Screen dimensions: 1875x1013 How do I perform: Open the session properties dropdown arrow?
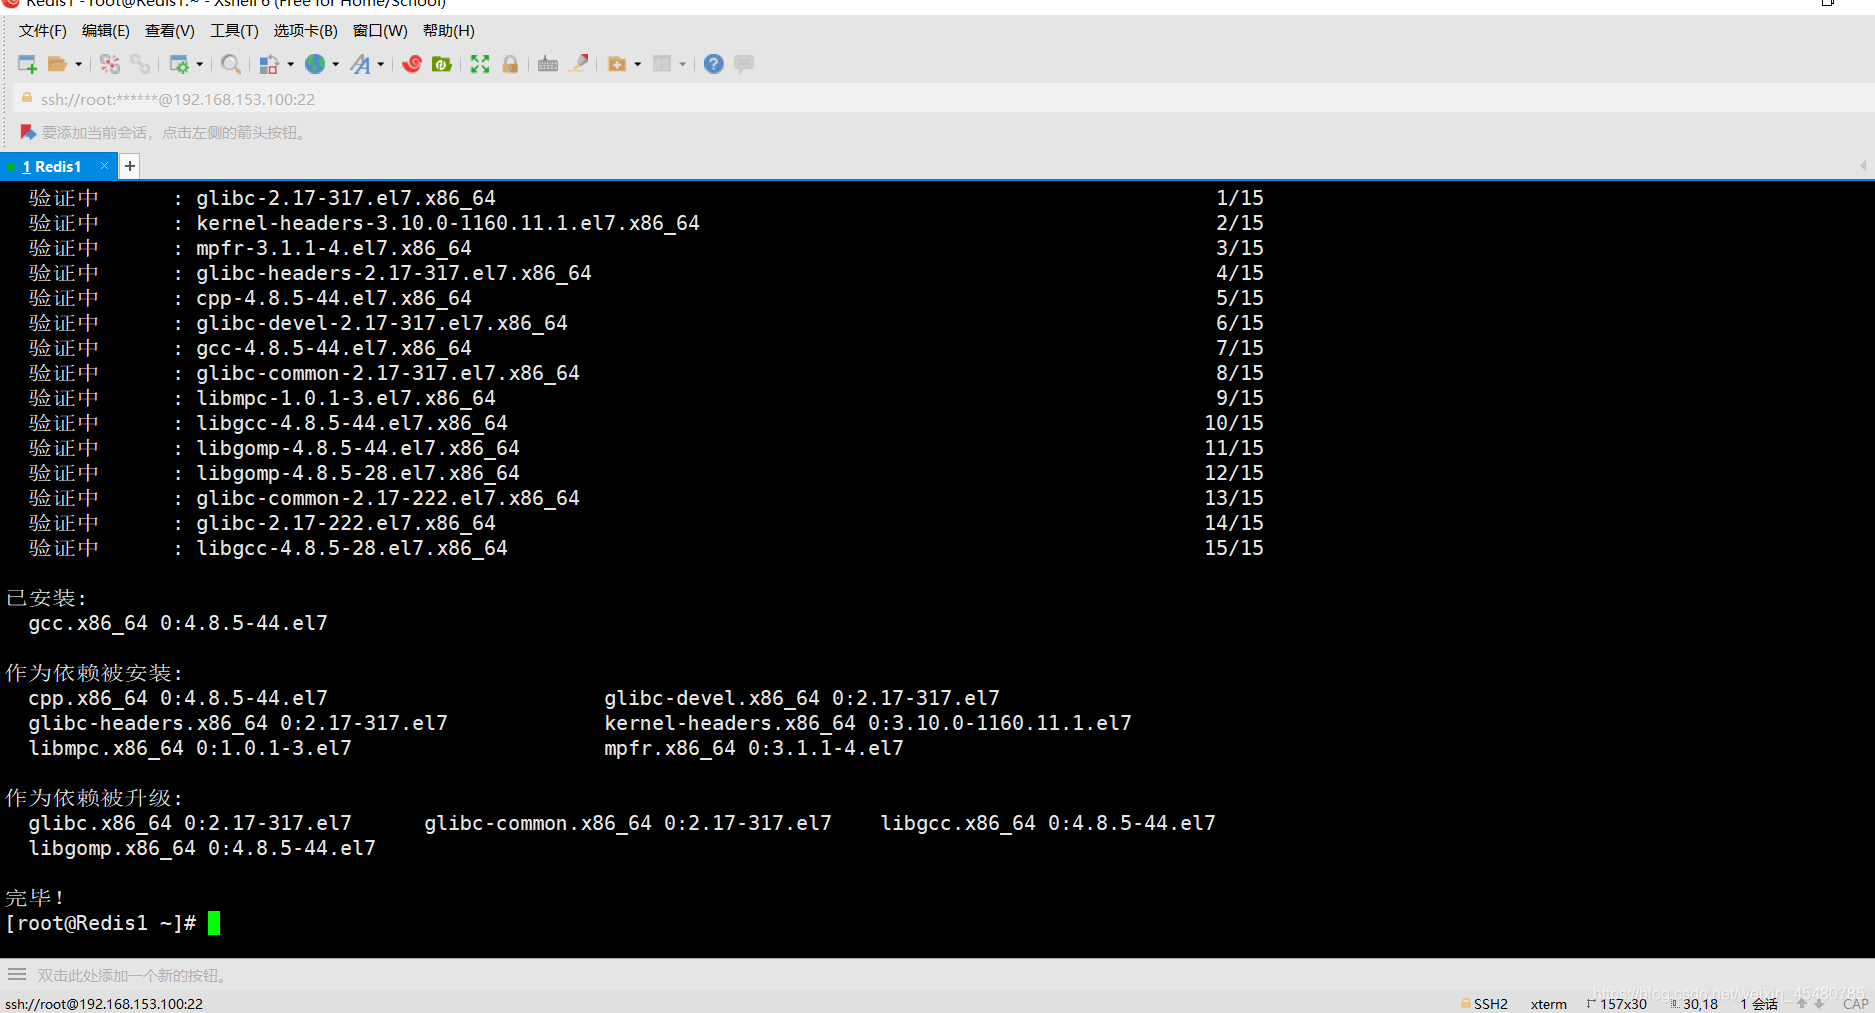click(201, 64)
